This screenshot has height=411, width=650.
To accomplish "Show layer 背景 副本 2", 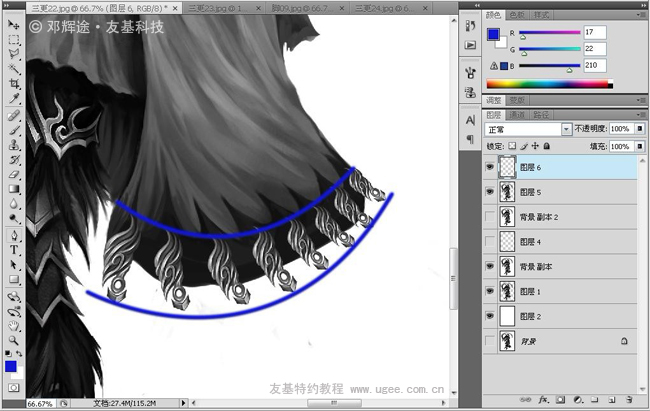I will (x=490, y=217).
